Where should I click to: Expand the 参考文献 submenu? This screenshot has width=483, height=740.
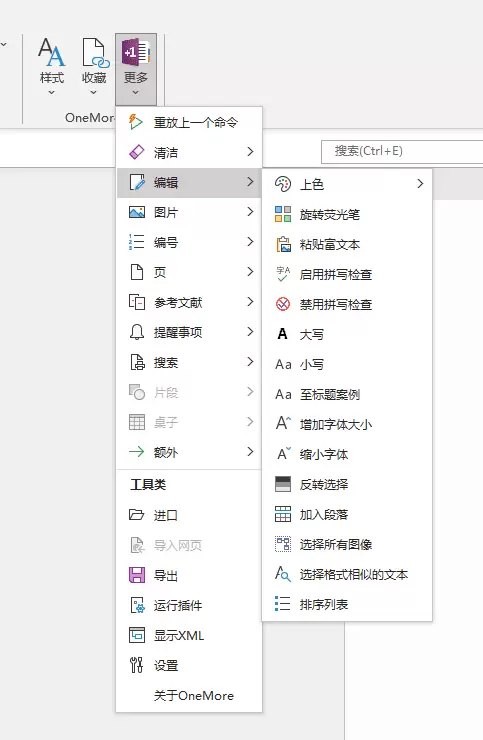click(189, 302)
